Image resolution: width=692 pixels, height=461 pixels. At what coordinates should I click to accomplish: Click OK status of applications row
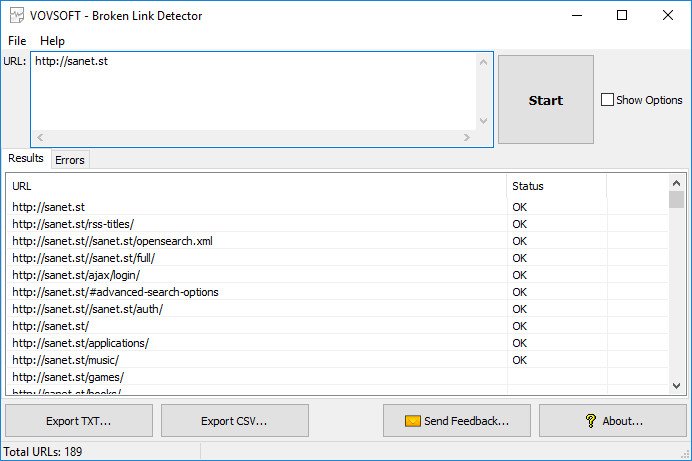(519, 343)
